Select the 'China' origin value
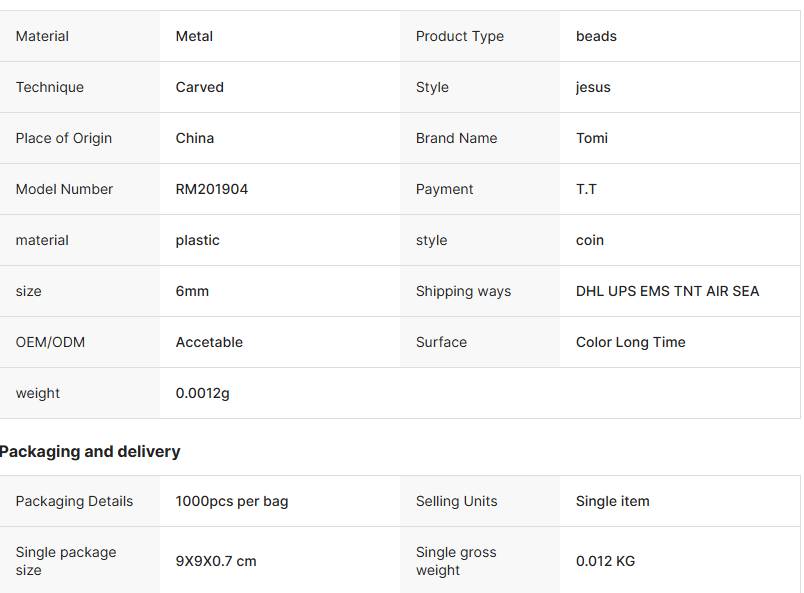Screen dimensions: 804x593 click(195, 138)
